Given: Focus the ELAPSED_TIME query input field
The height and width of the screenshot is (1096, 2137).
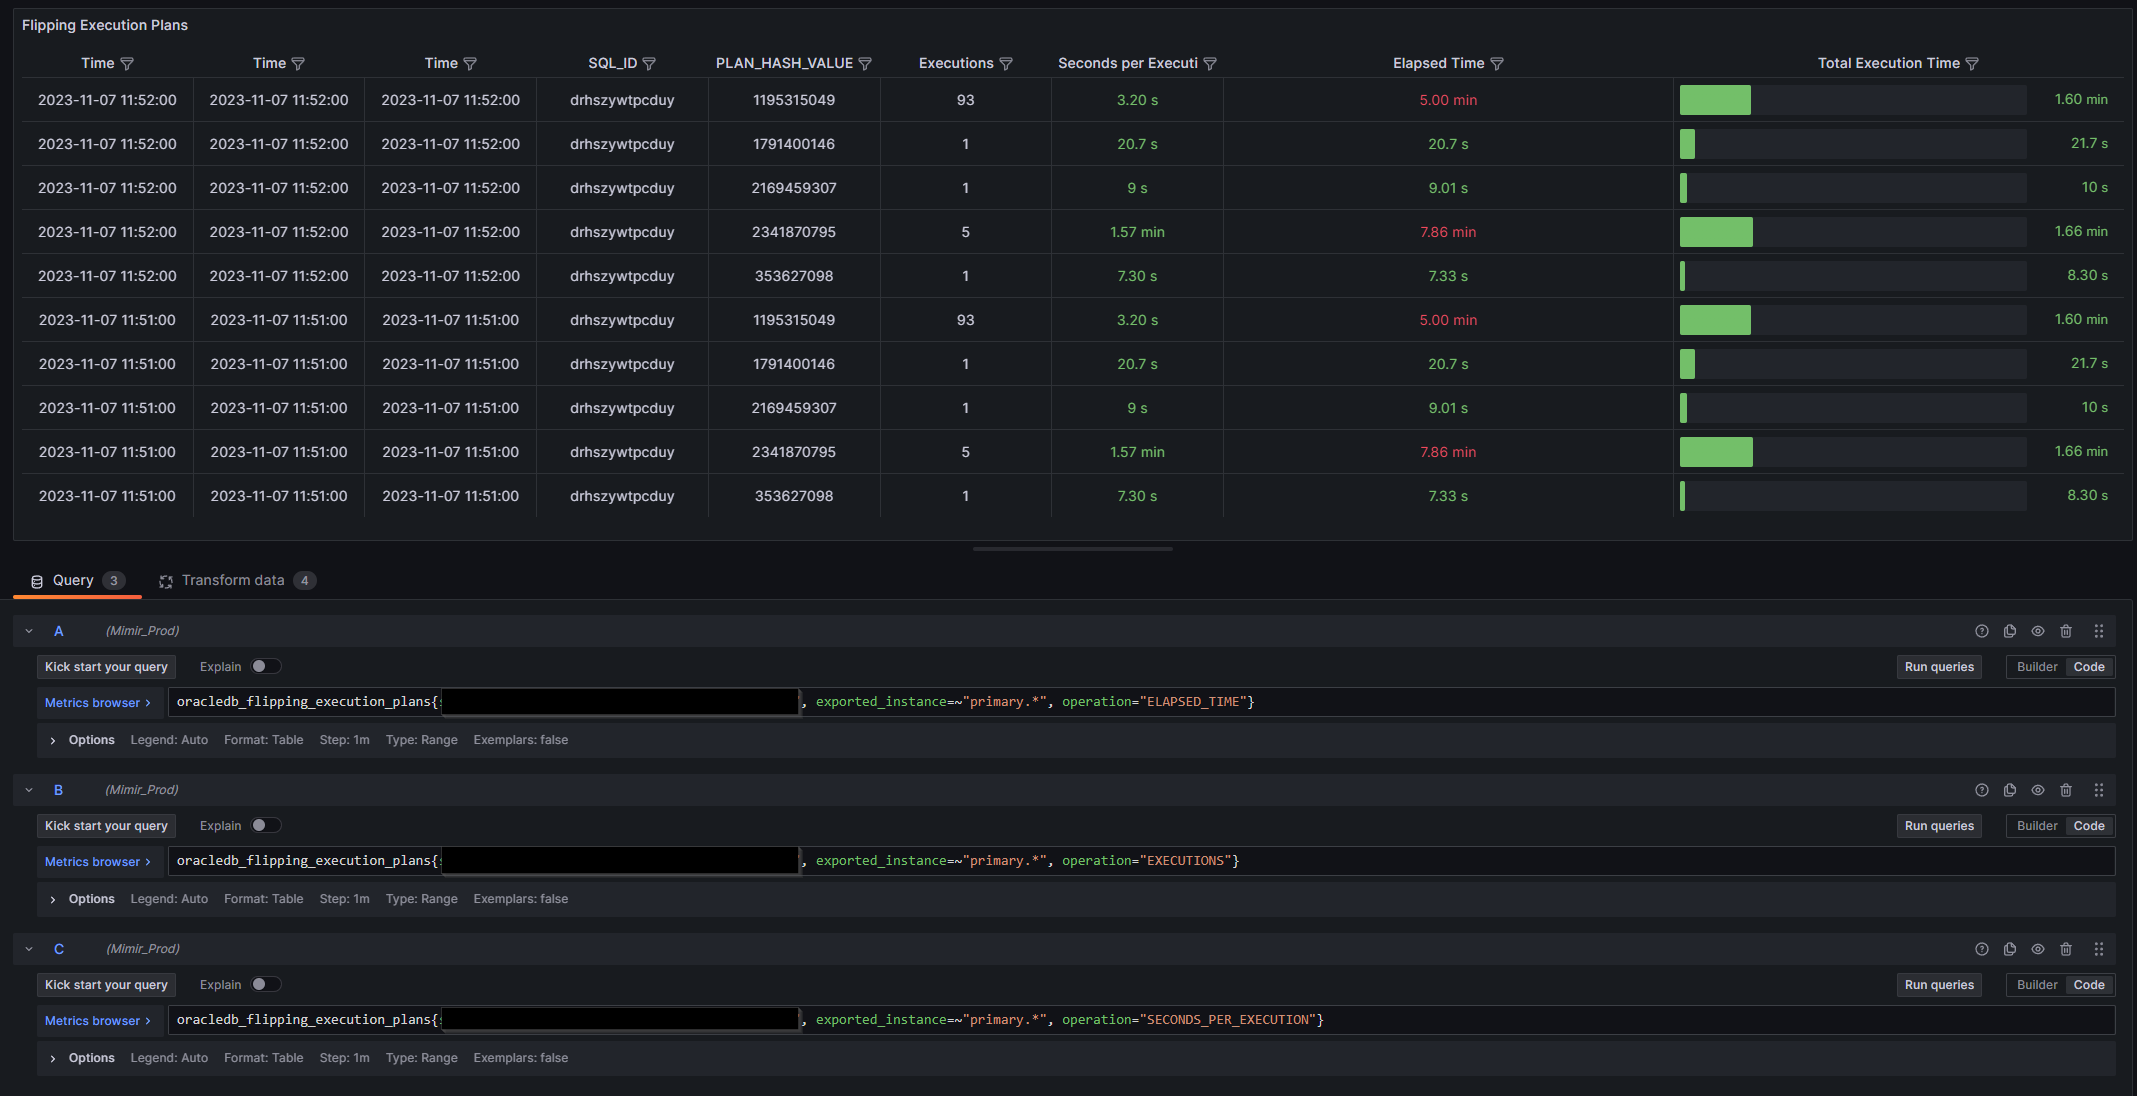Looking at the screenshot, I should [x=1141, y=702].
